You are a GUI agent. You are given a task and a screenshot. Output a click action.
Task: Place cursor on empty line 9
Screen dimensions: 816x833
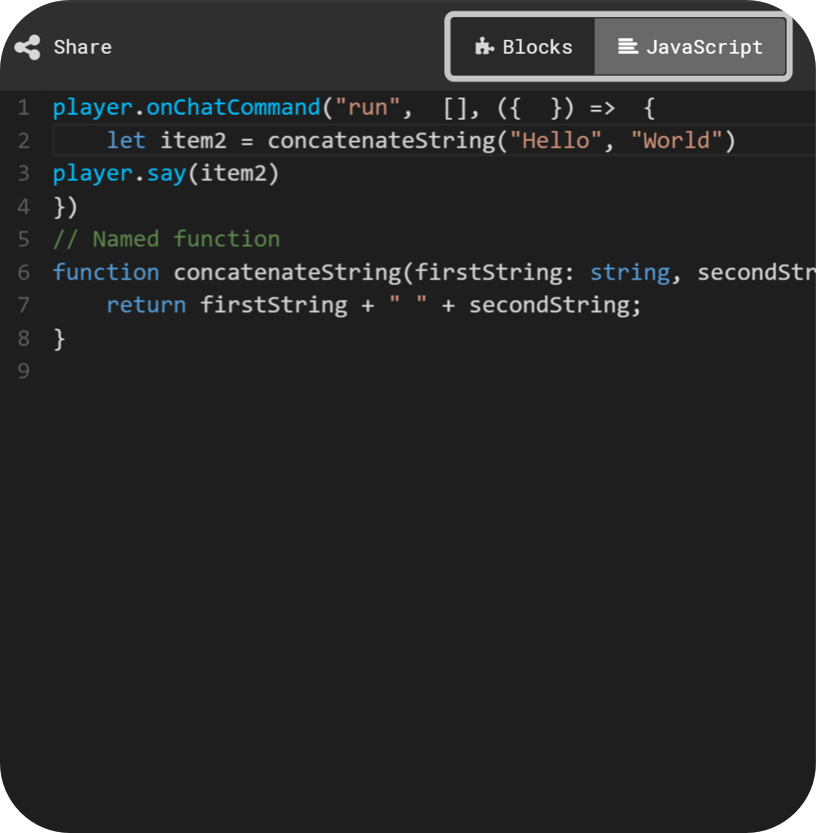coord(300,371)
